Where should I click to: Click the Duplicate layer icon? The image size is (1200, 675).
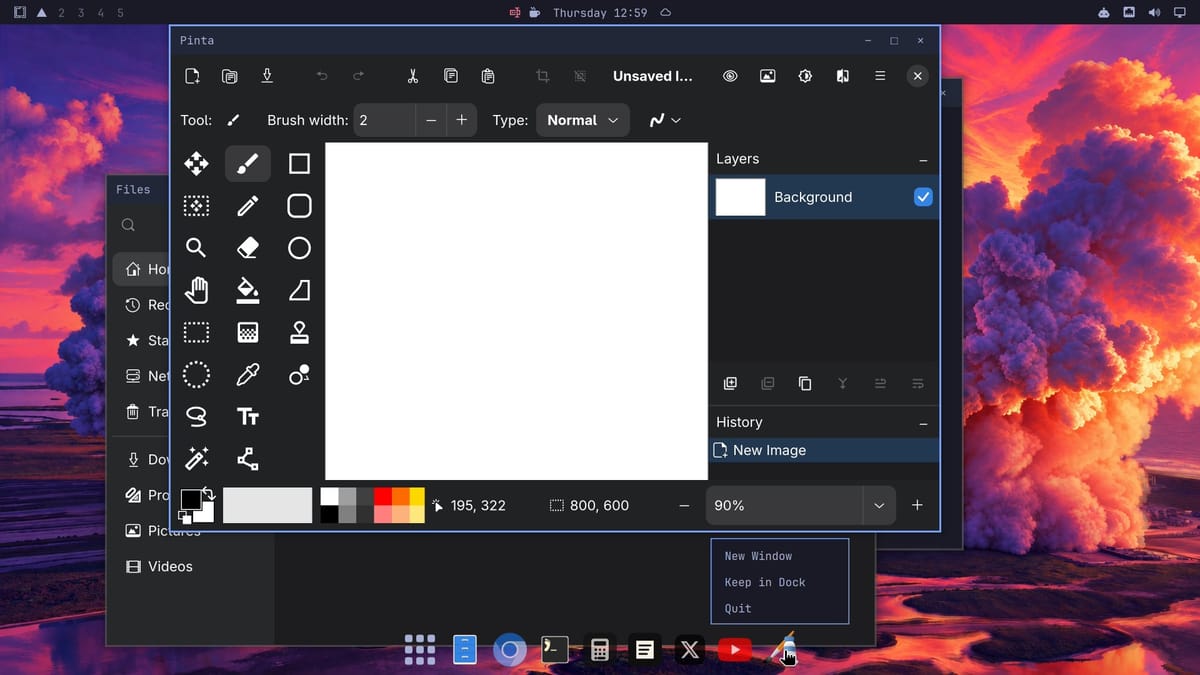[805, 383]
